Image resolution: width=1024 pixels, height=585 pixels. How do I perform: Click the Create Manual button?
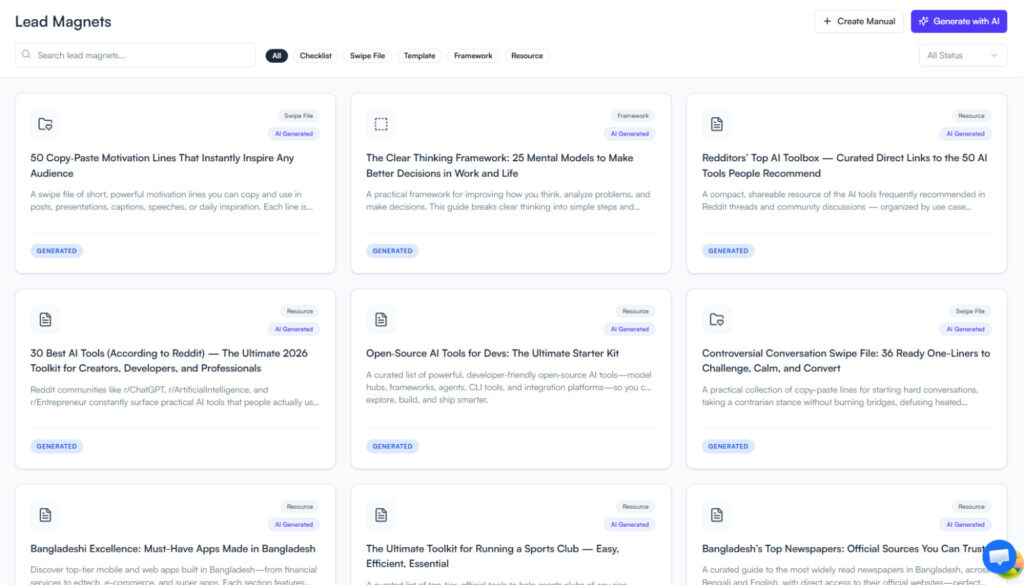[x=858, y=21]
